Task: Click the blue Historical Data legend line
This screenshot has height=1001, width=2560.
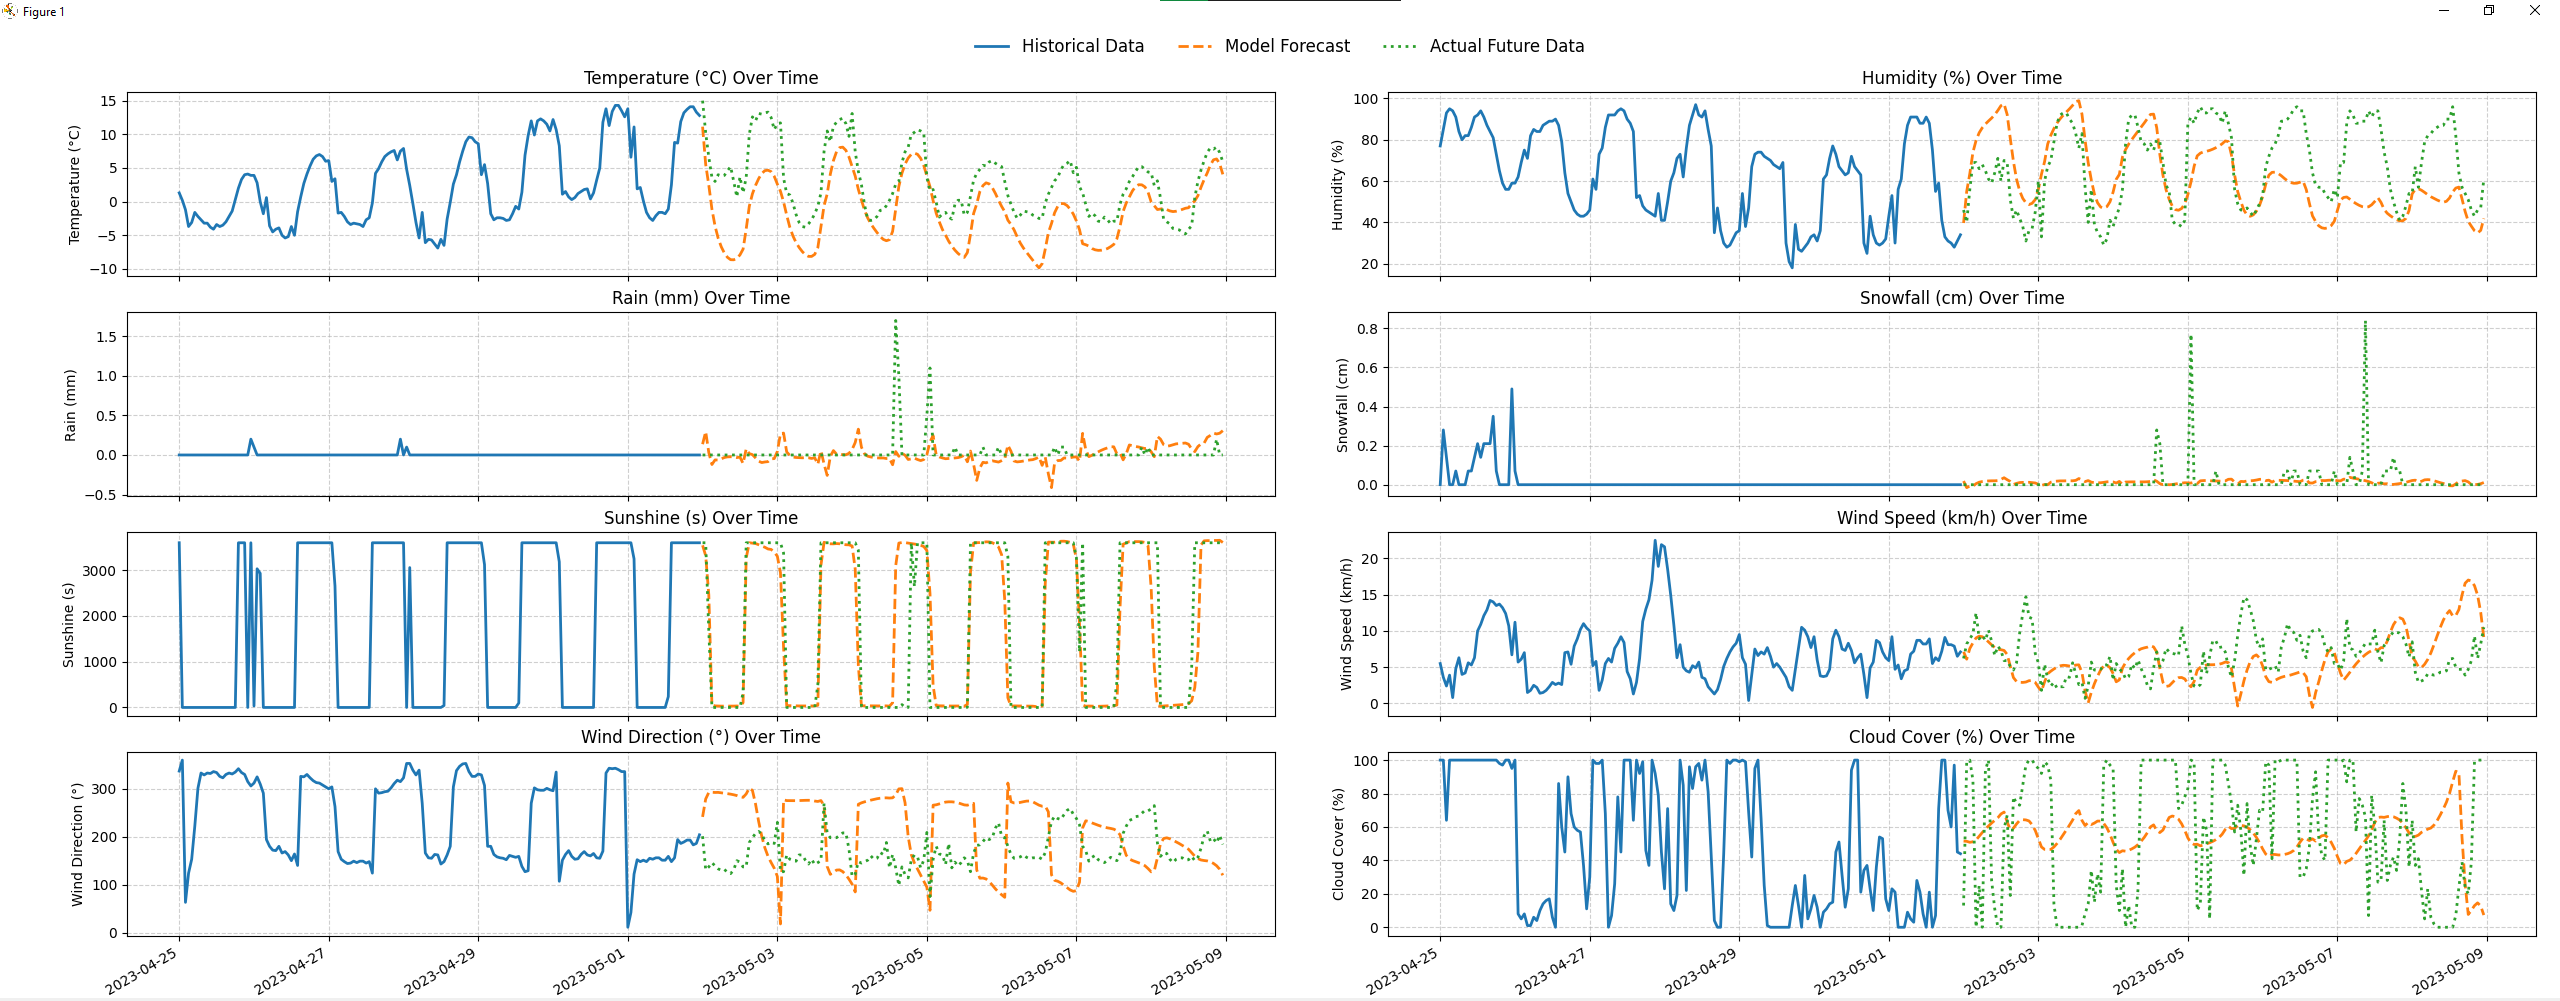Action: click(991, 46)
